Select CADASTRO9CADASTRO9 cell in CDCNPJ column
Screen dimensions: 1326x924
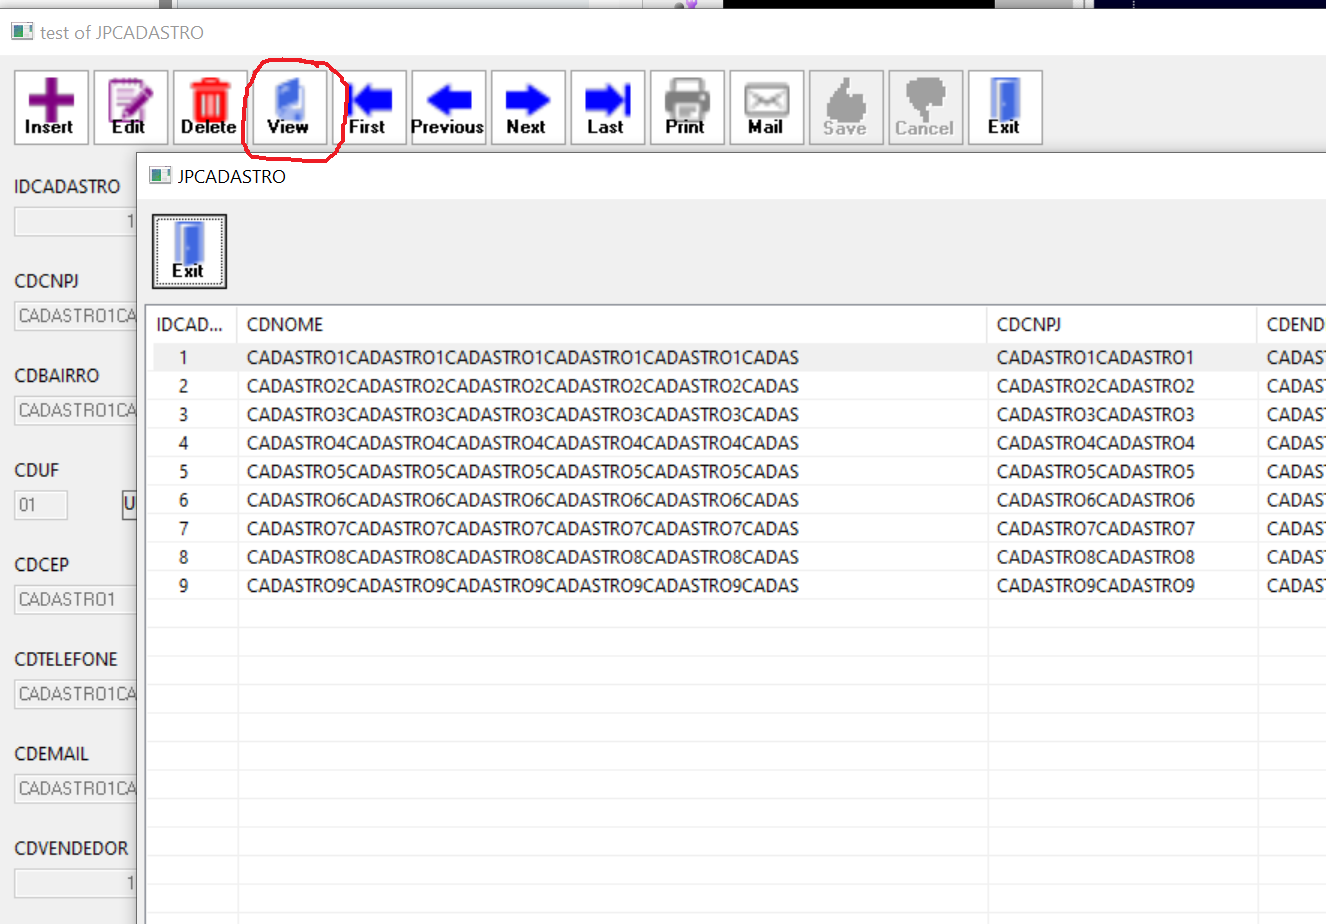[x=1095, y=586]
